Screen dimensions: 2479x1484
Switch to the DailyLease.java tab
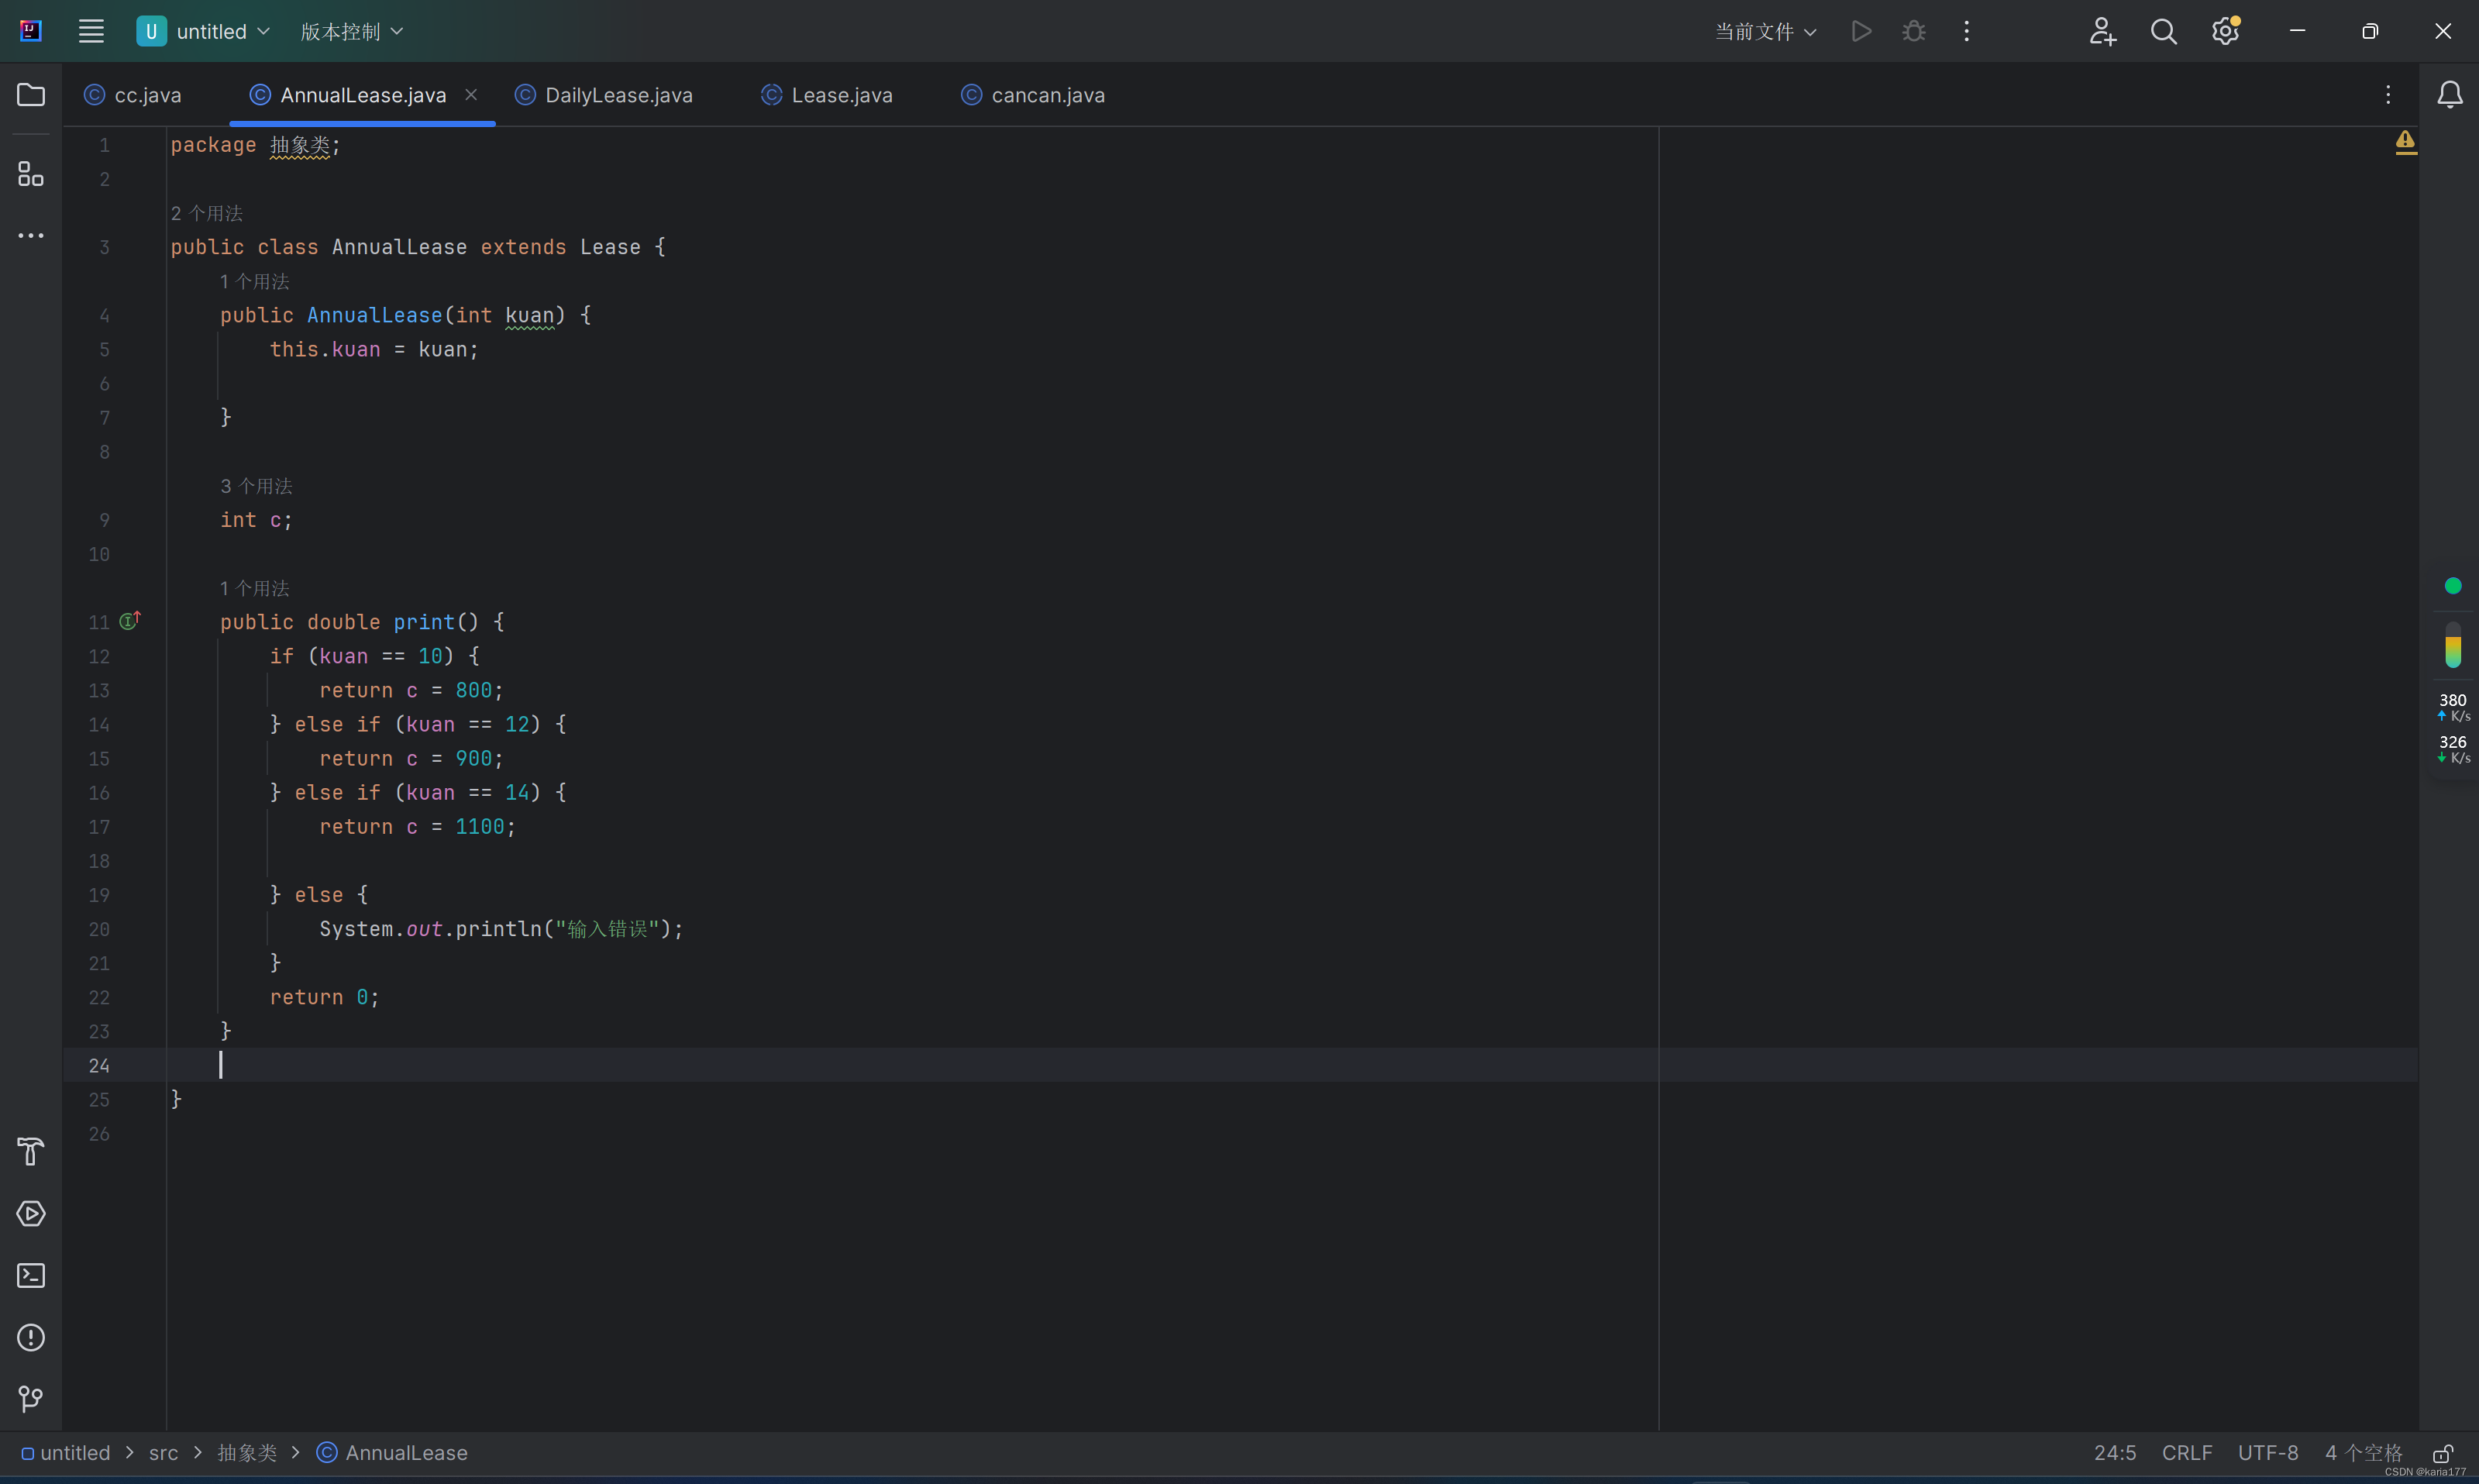click(x=617, y=95)
